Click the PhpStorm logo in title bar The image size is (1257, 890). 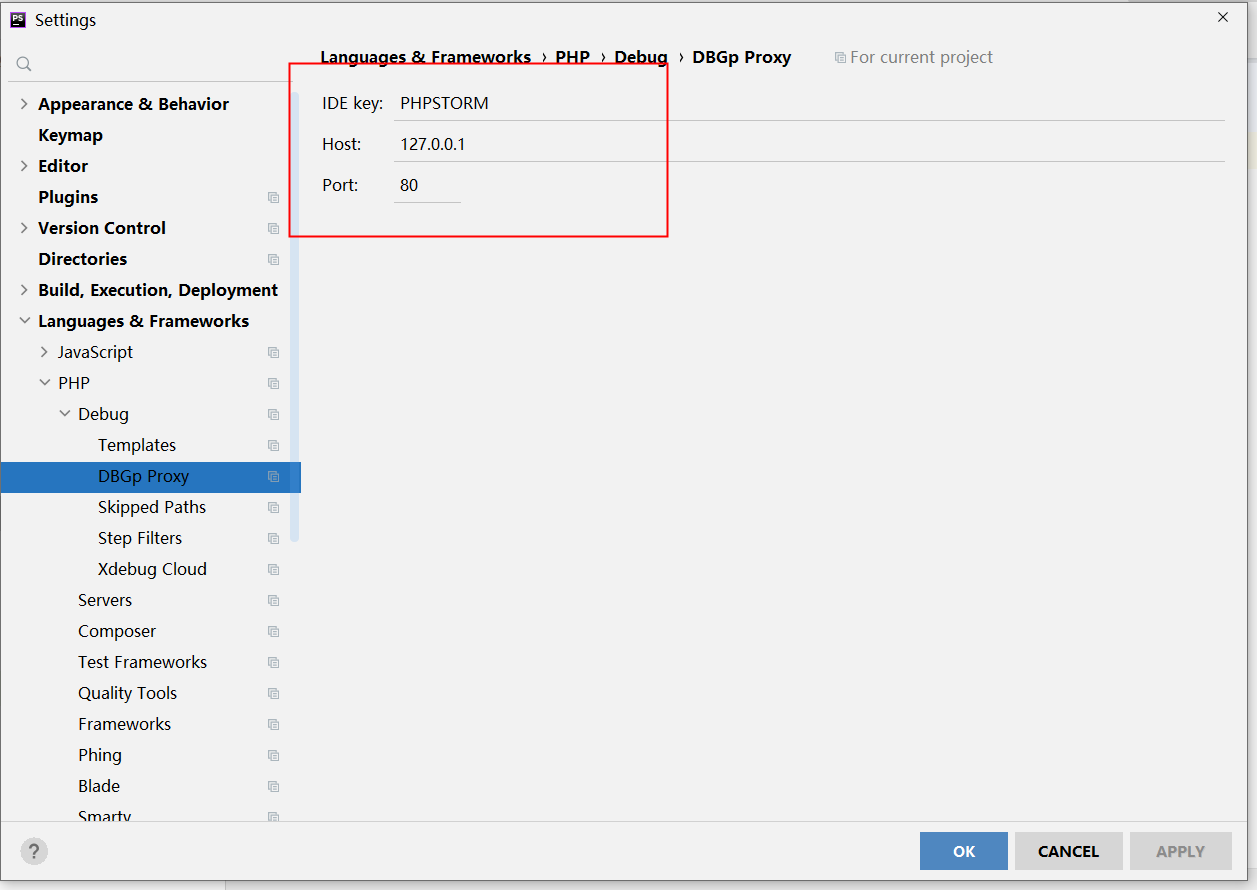click(18, 19)
